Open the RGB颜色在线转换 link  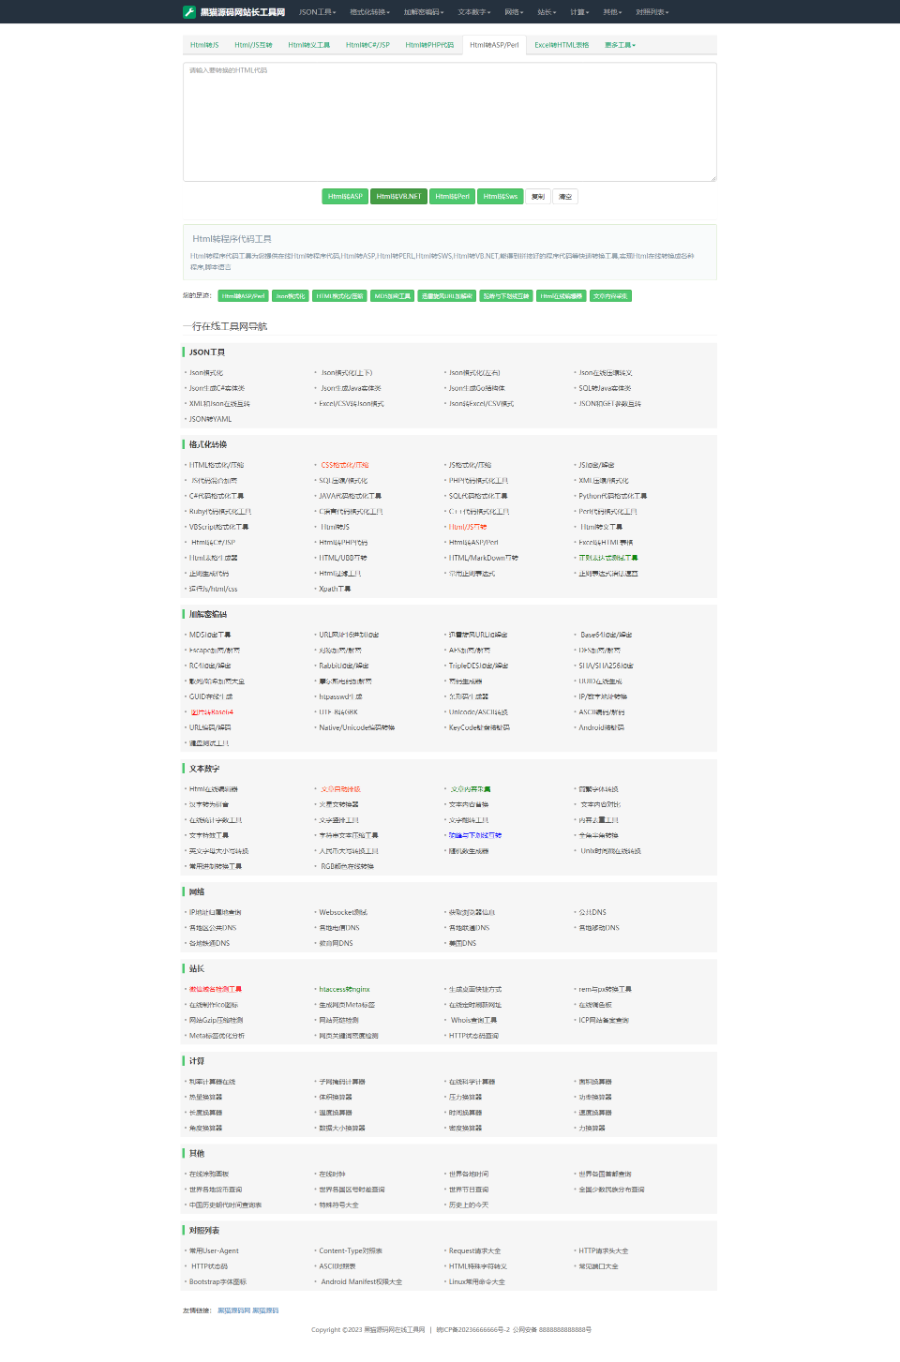click(347, 866)
